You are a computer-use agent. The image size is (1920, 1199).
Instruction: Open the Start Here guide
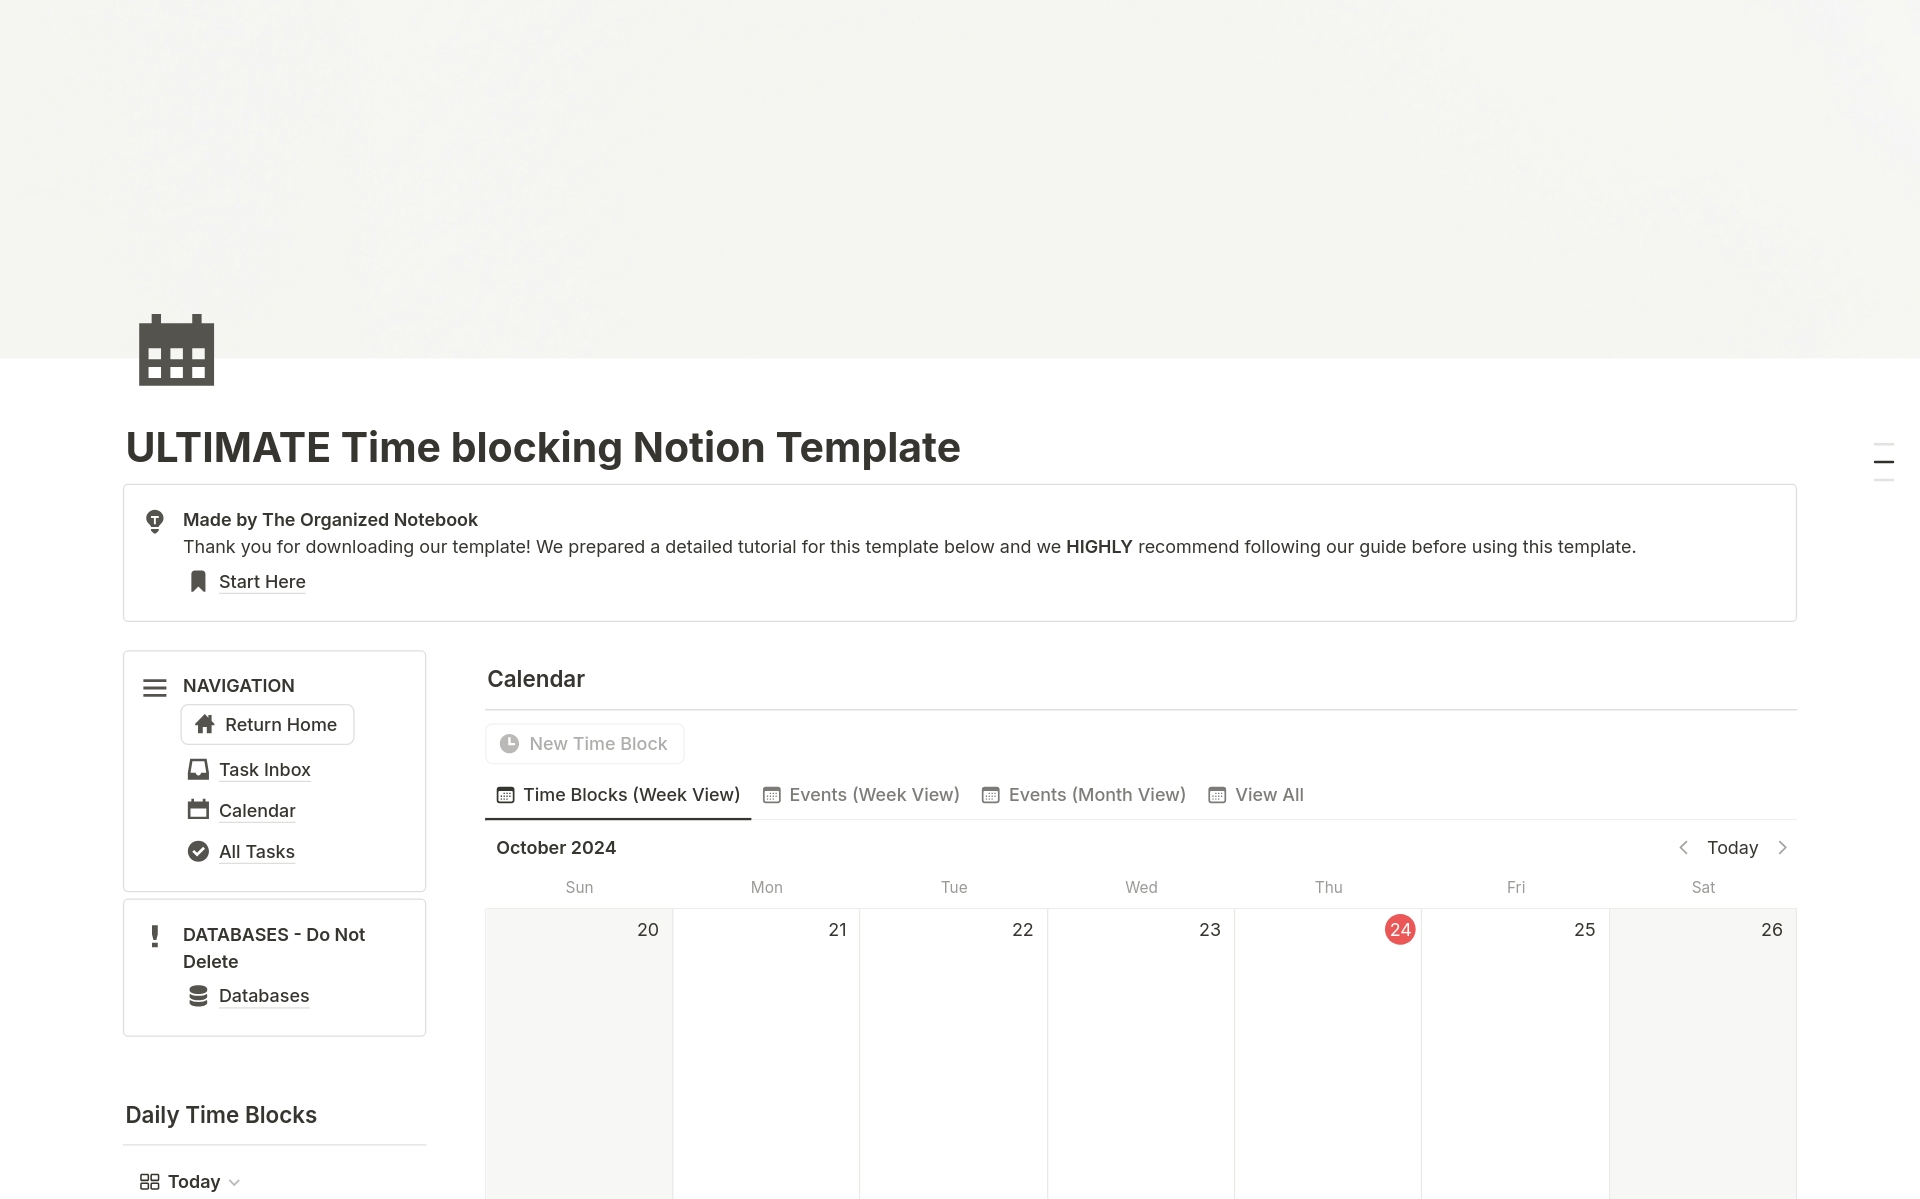[x=261, y=581]
